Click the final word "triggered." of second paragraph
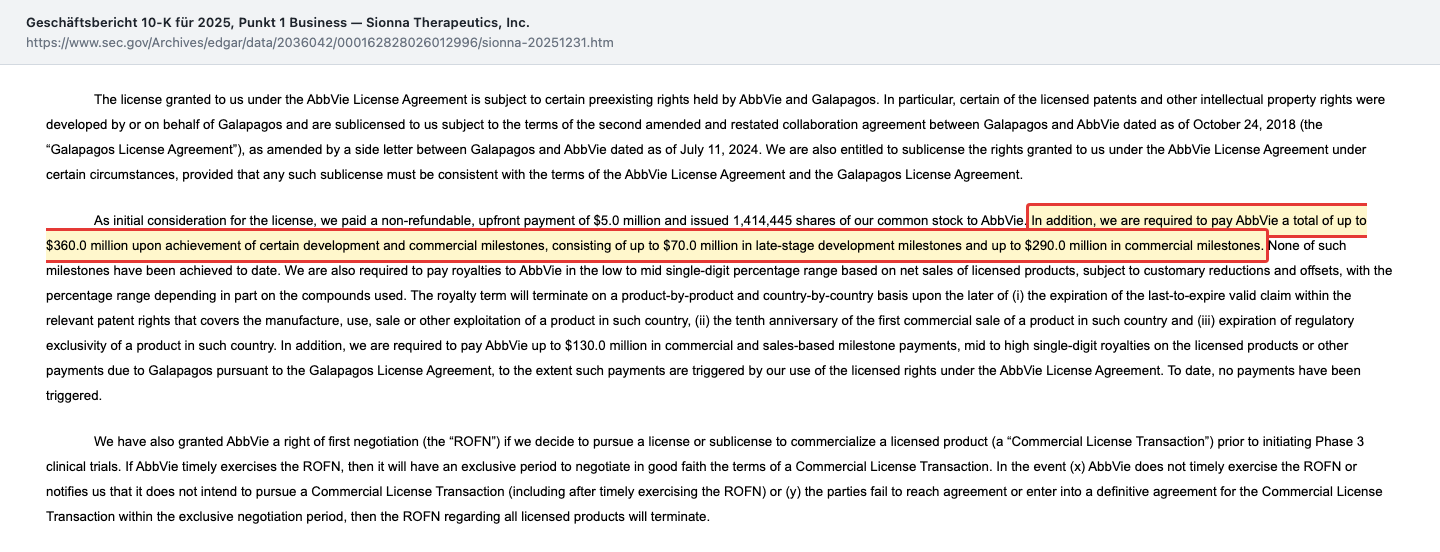Viewport: 1440px width, 552px height. (74, 395)
